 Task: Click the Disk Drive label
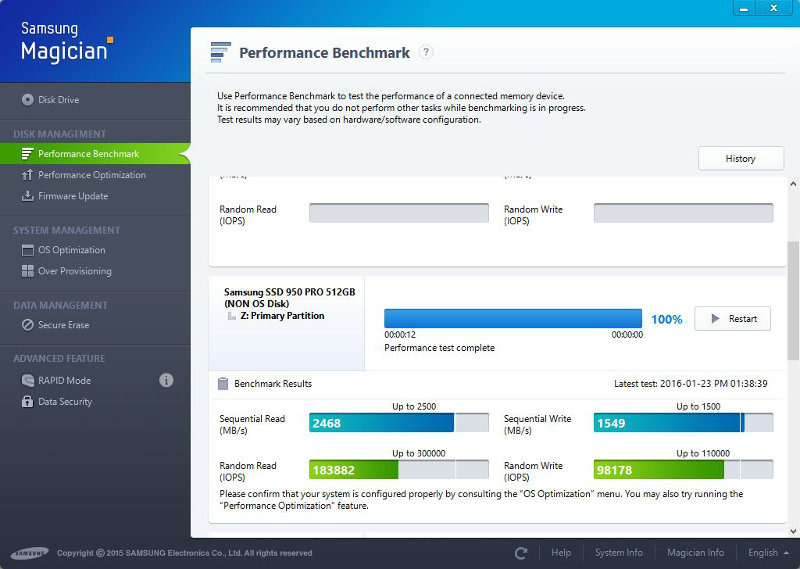[58, 100]
